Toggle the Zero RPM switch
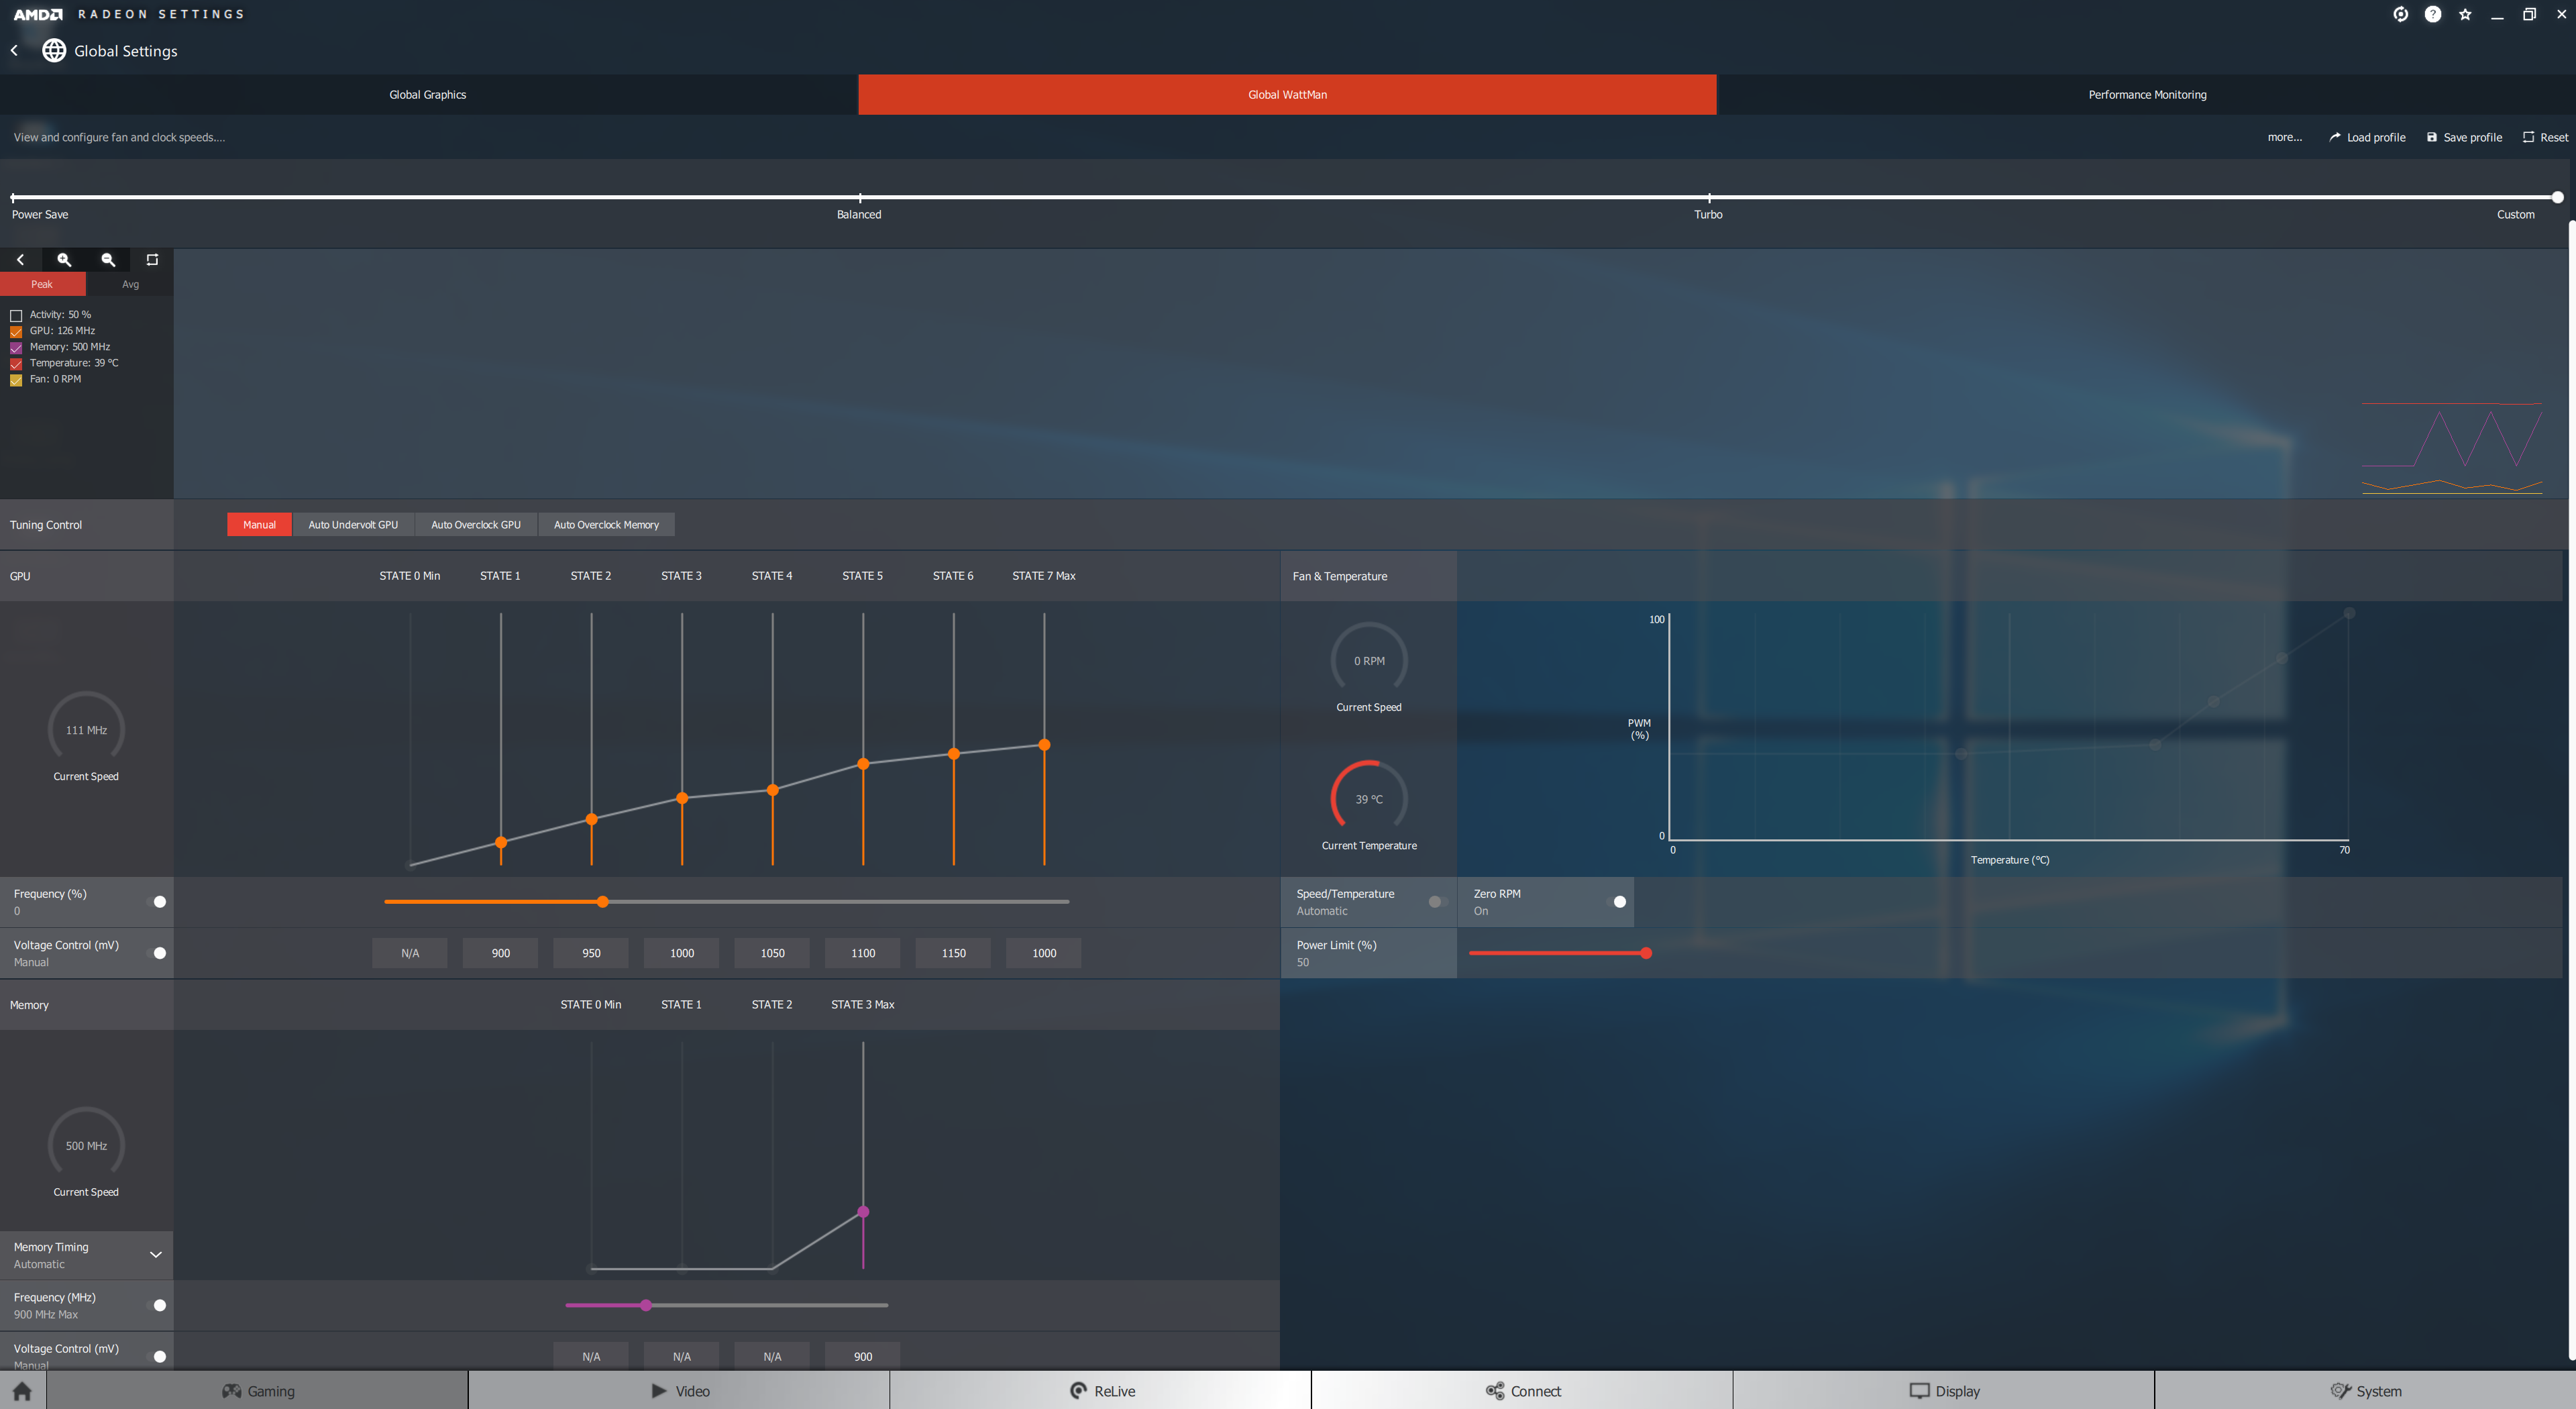The height and width of the screenshot is (1409, 2576). pyautogui.click(x=1616, y=902)
